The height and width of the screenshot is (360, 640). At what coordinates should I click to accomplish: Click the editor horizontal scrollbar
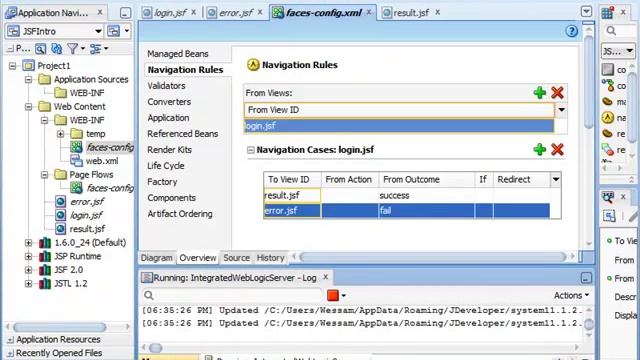tap(433, 257)
